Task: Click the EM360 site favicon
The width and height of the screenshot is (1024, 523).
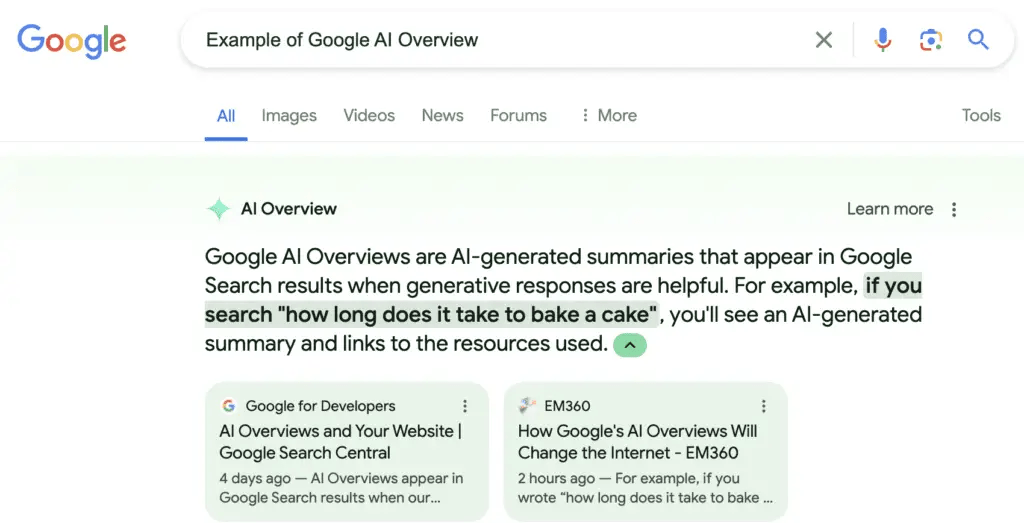Action: click(x=527, y=406)
